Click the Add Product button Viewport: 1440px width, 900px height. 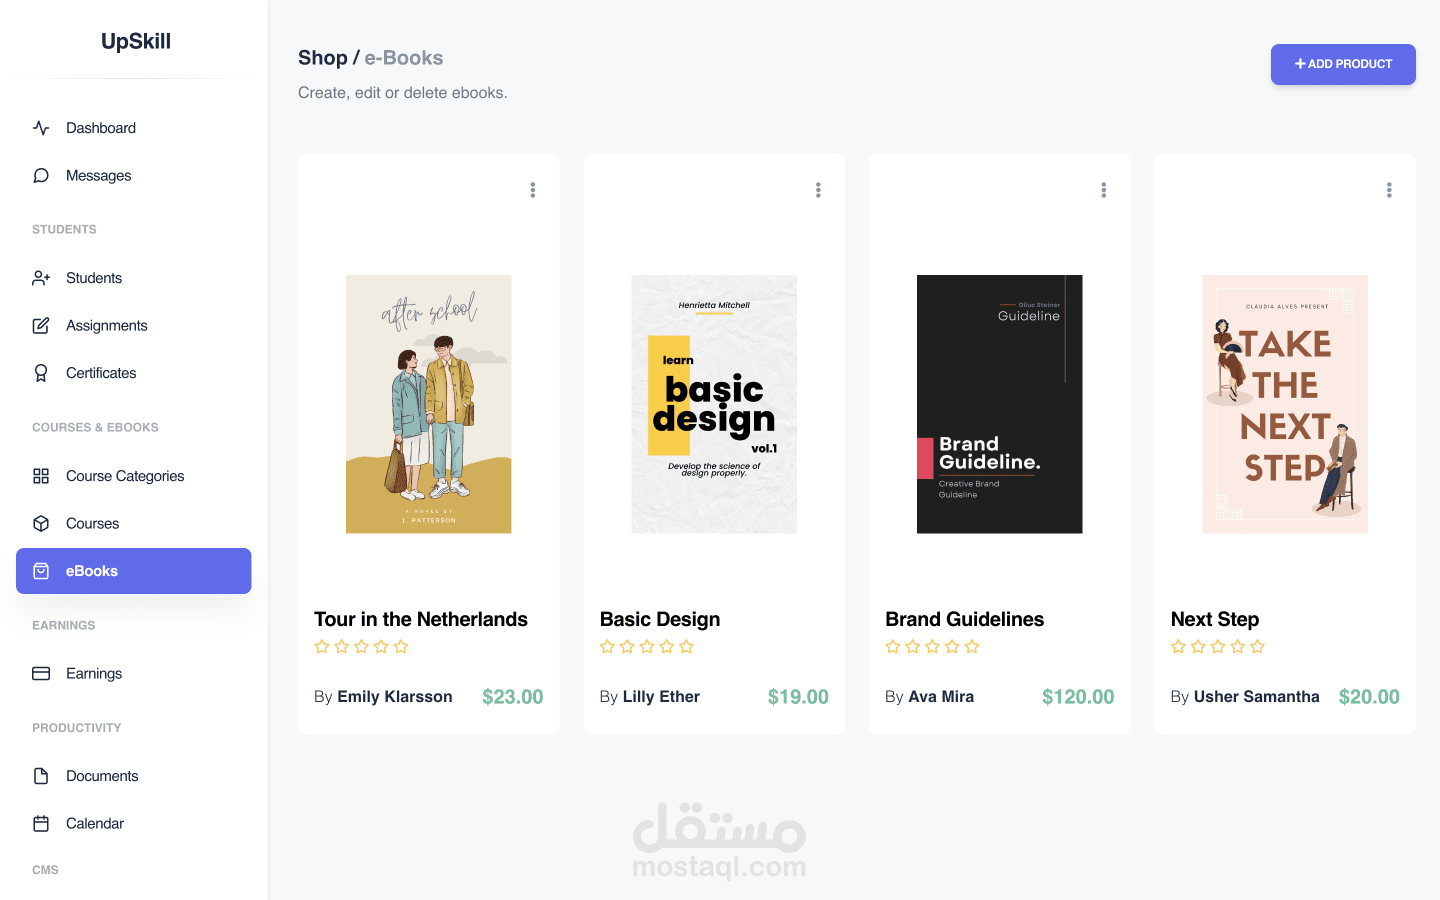[1343, 64]
